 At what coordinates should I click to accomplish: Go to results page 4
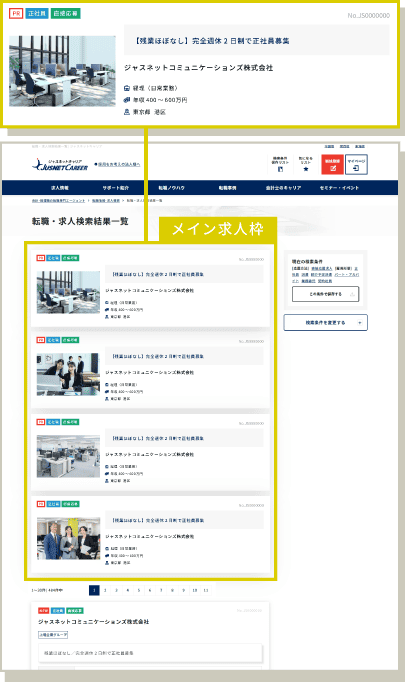tap(127, 590)
